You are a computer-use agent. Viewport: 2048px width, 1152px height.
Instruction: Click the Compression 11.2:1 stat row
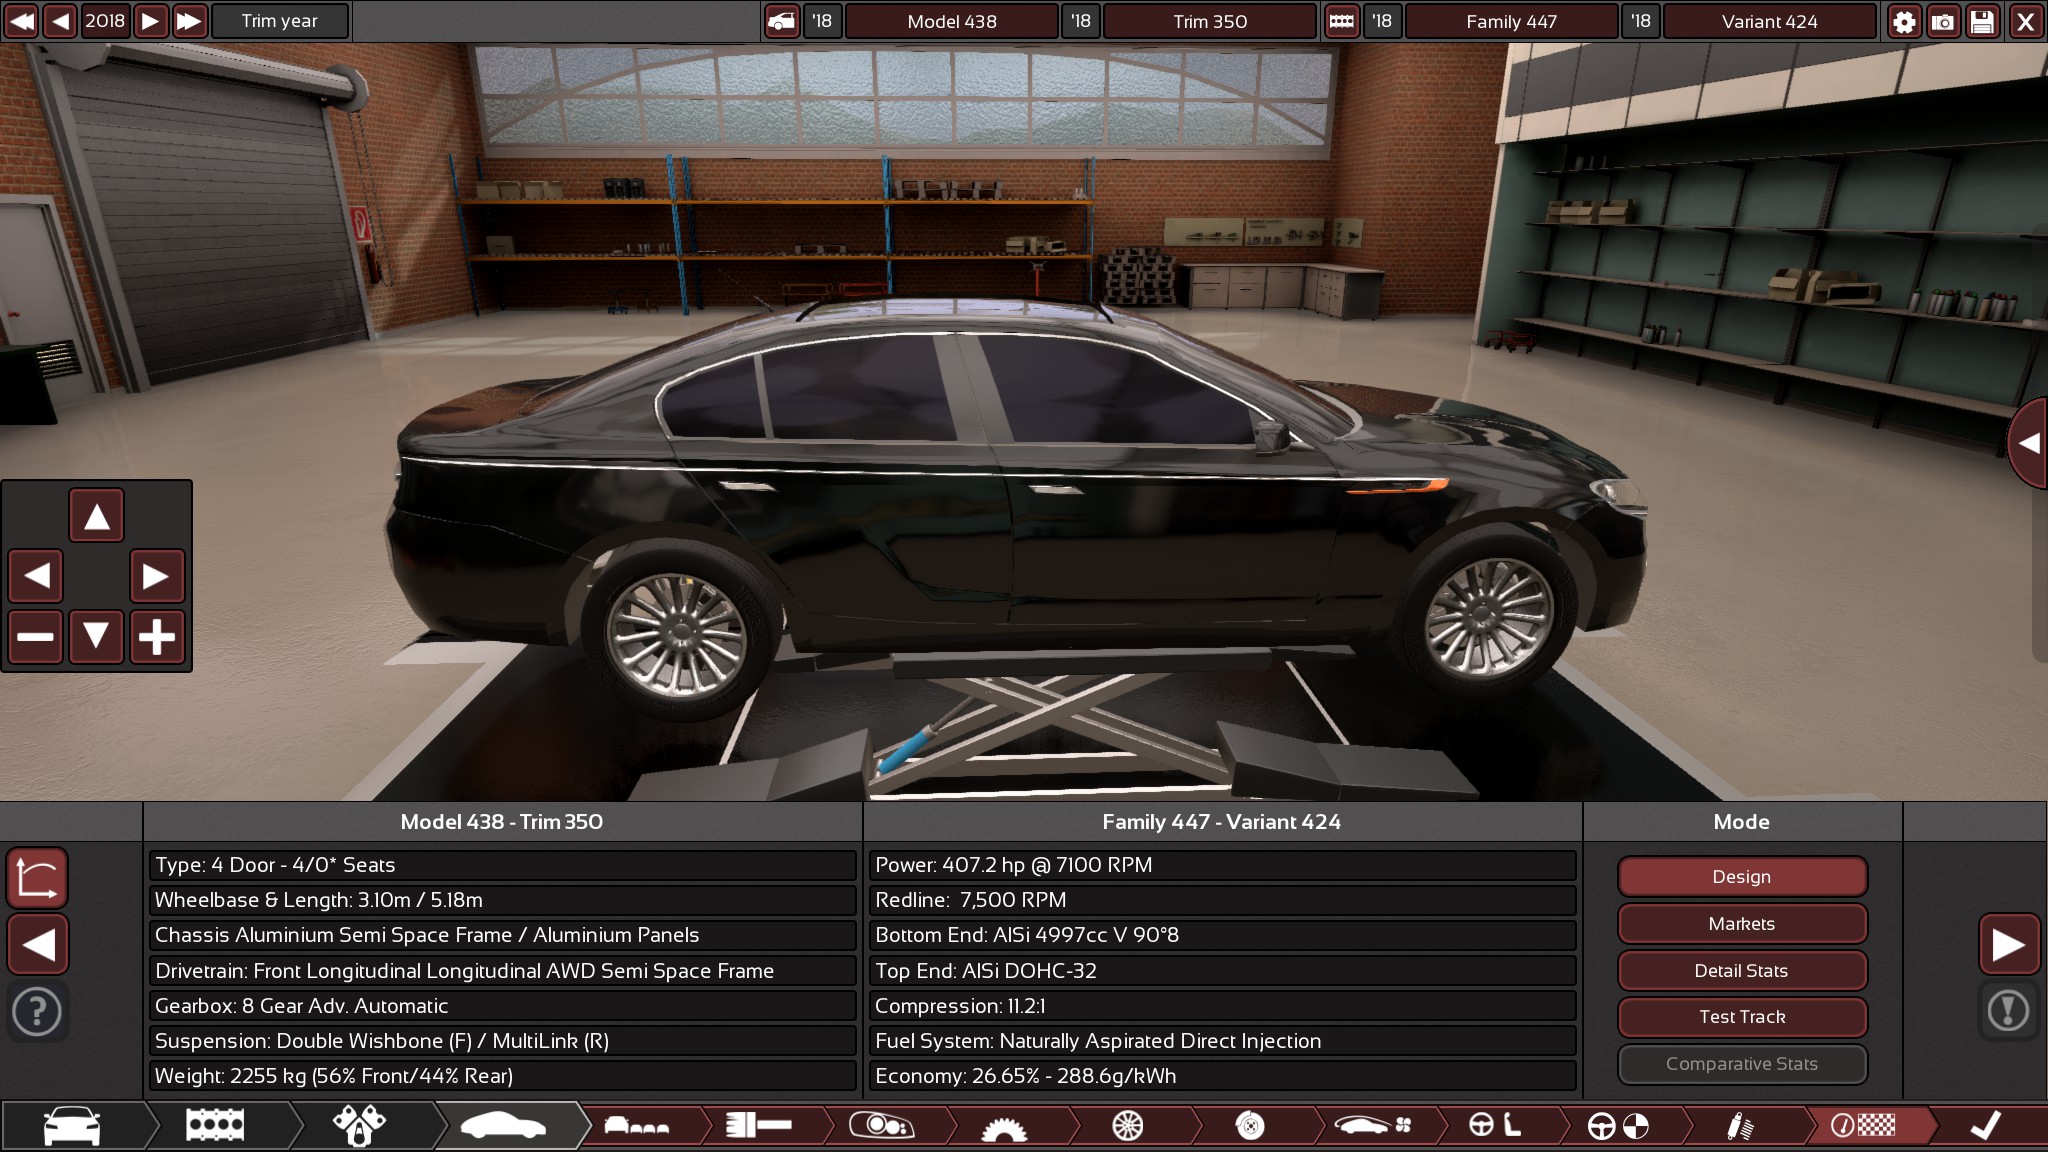(x=1222, y=1006)
